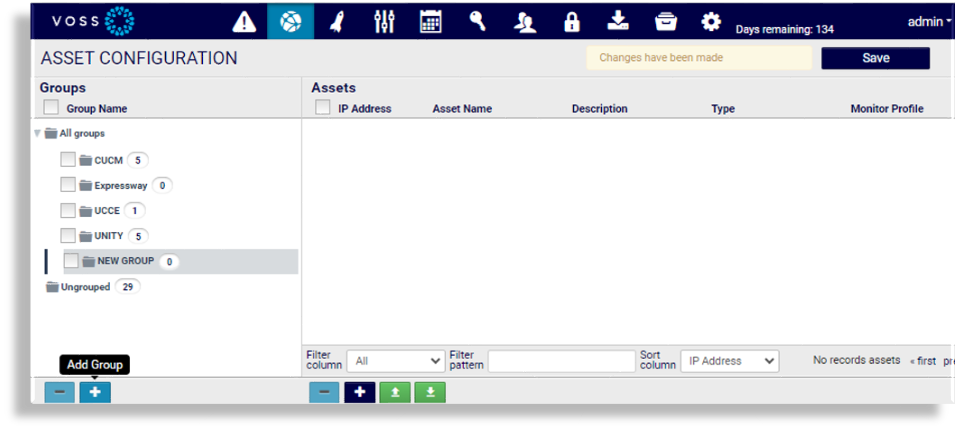
Task: Click the add asset plus button
Action: click(x=359, y=392)
